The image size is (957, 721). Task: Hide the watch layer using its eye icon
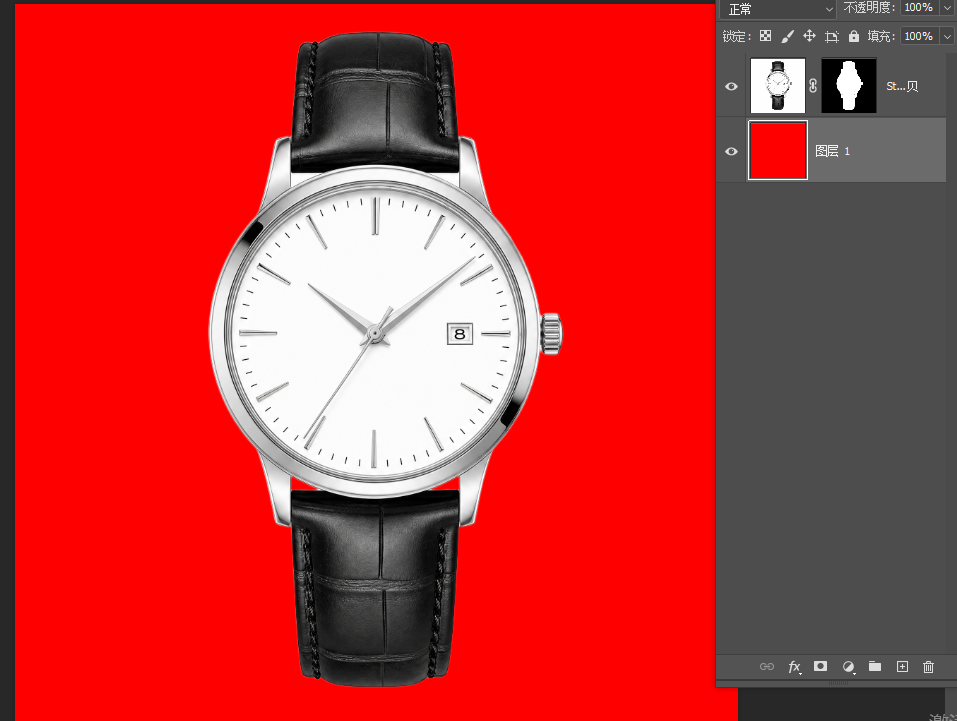(731, 86)
